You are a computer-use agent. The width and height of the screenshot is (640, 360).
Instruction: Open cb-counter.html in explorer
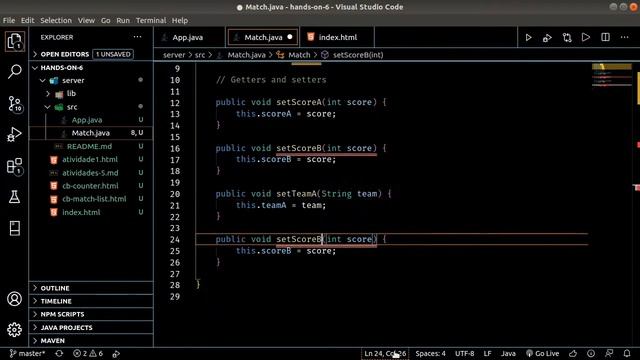(x=91, y=186)
